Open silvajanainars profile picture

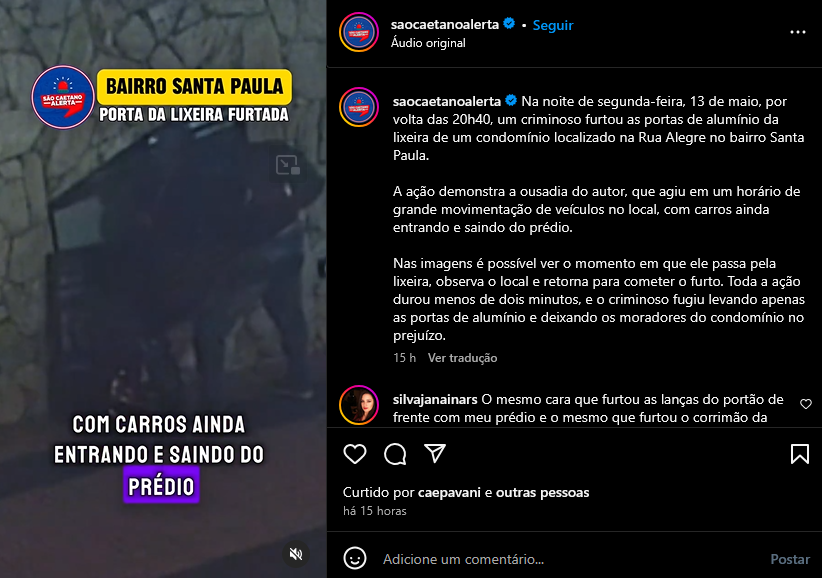(x=359, y=405)
